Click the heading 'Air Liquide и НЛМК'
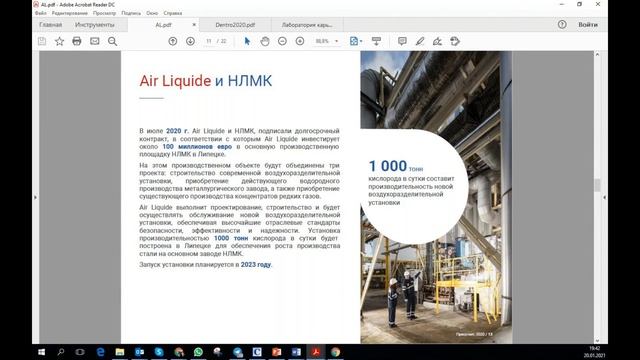 (206, 81)
